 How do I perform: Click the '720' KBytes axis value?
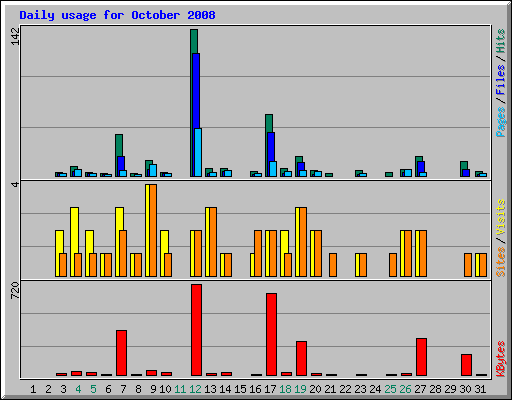click(15, 290)
